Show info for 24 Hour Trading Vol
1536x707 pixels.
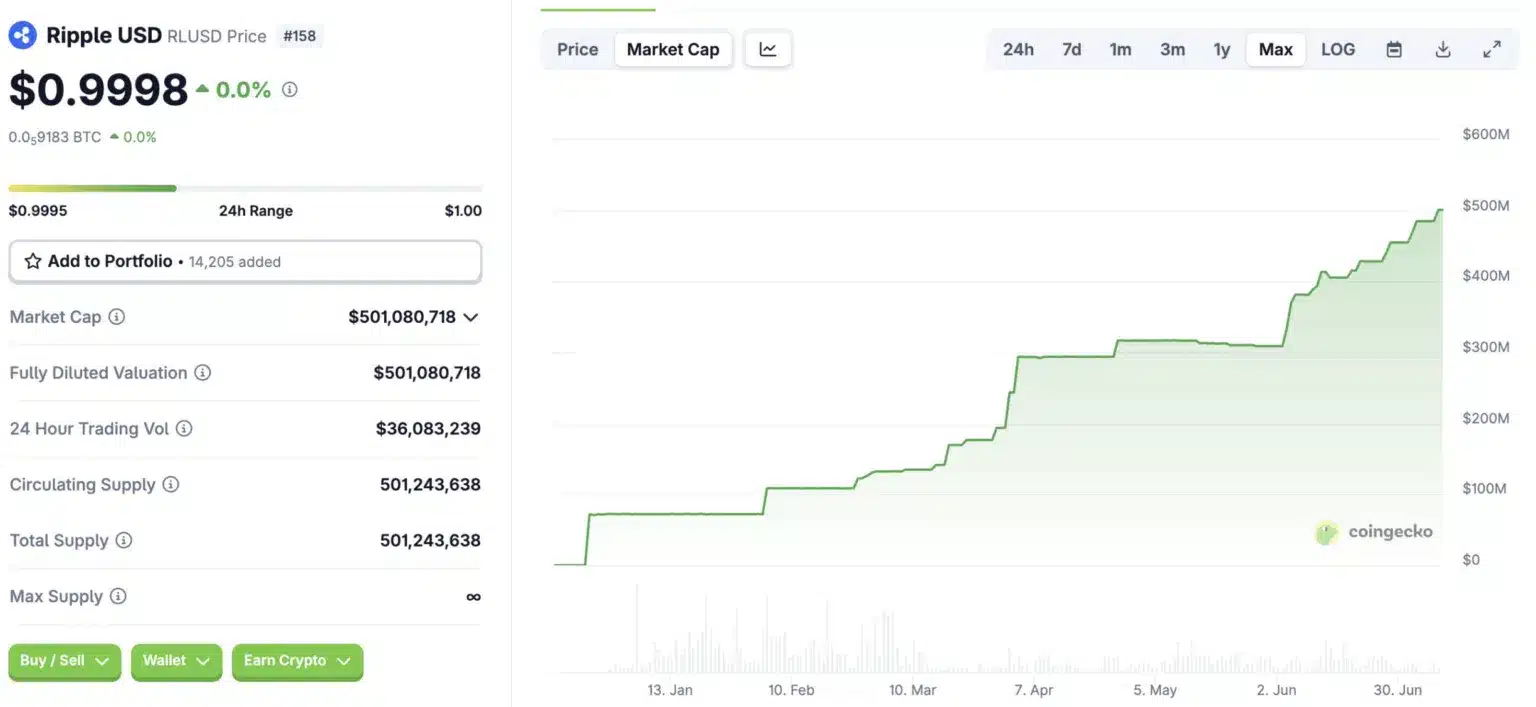pos(184,429)
